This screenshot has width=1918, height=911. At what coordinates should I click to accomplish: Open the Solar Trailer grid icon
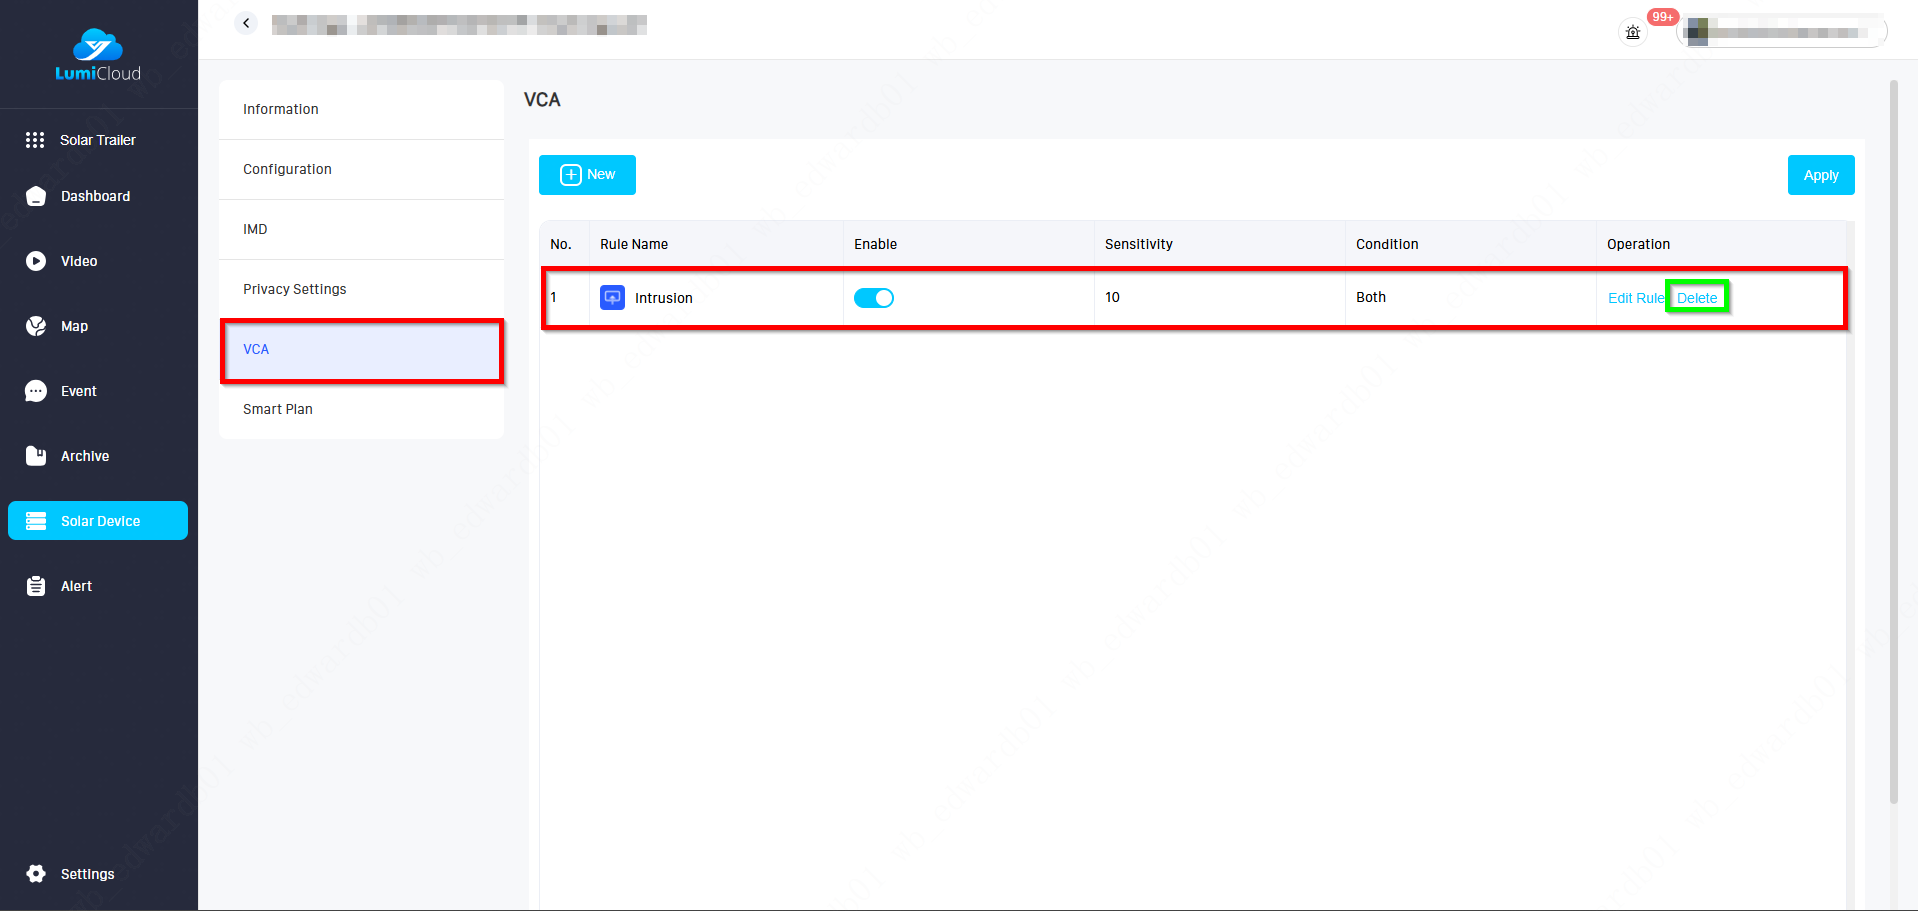(x=35, y=140)
